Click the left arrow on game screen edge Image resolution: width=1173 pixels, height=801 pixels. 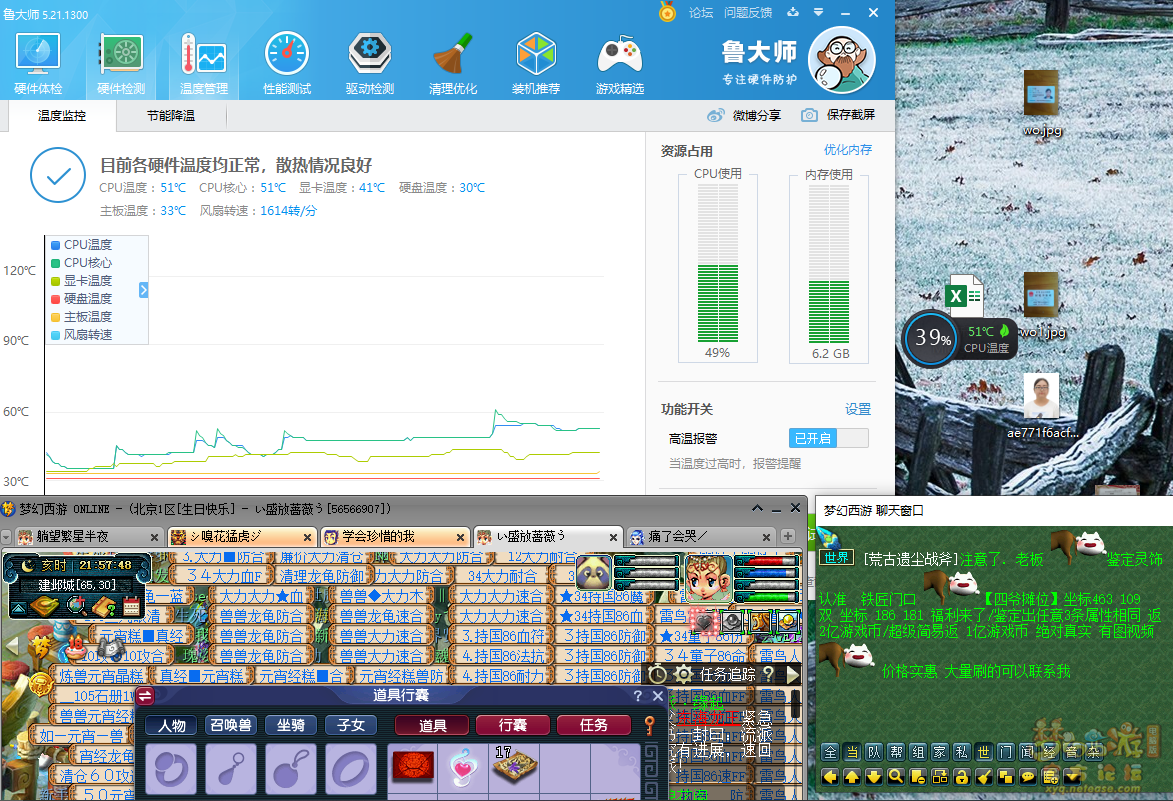11,645
